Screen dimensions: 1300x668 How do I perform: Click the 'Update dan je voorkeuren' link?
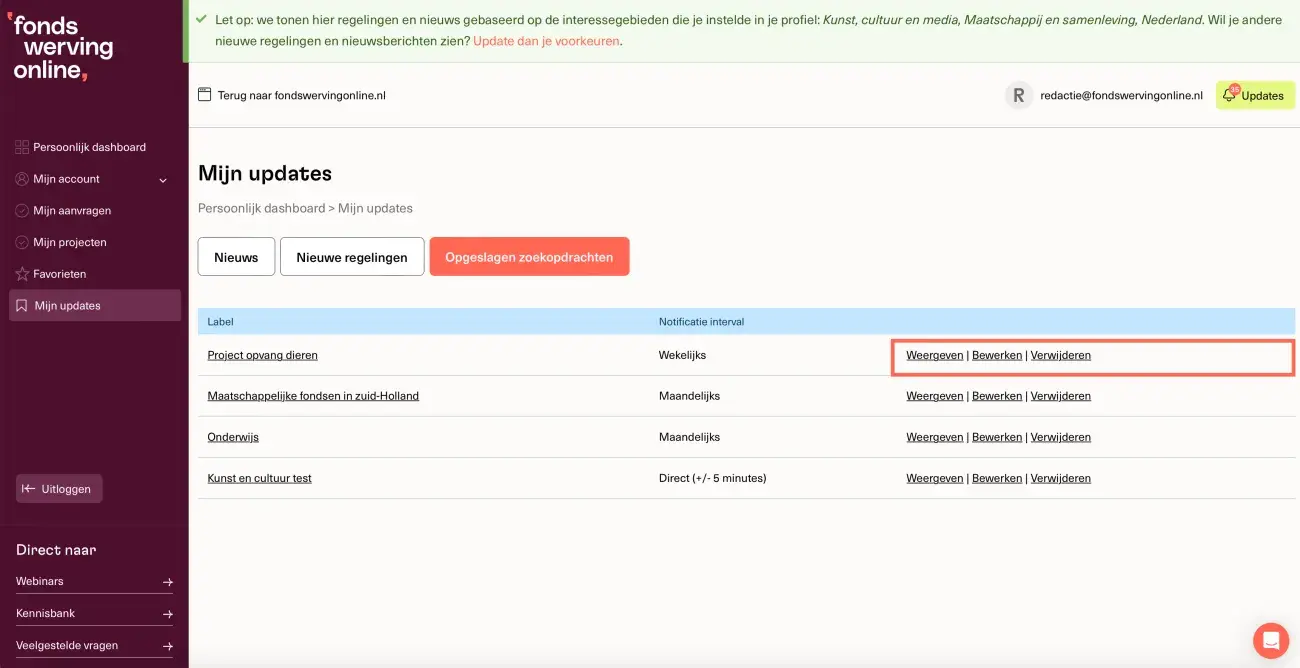pyautogui.click(x=546, y=41)
